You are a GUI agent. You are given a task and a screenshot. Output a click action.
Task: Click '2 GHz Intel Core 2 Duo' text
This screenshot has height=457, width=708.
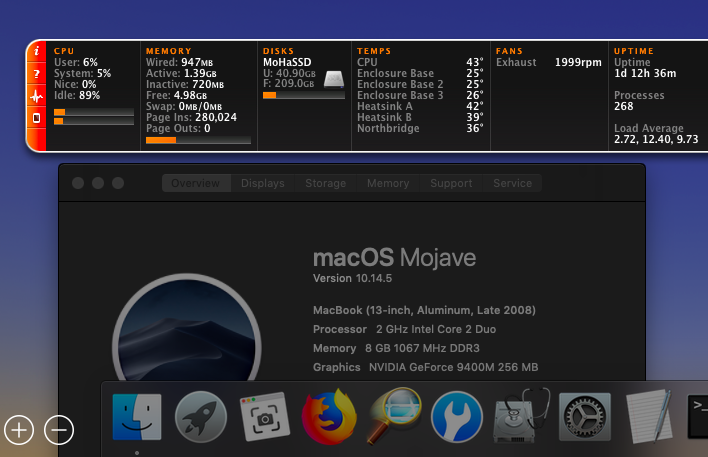point(436,329)
